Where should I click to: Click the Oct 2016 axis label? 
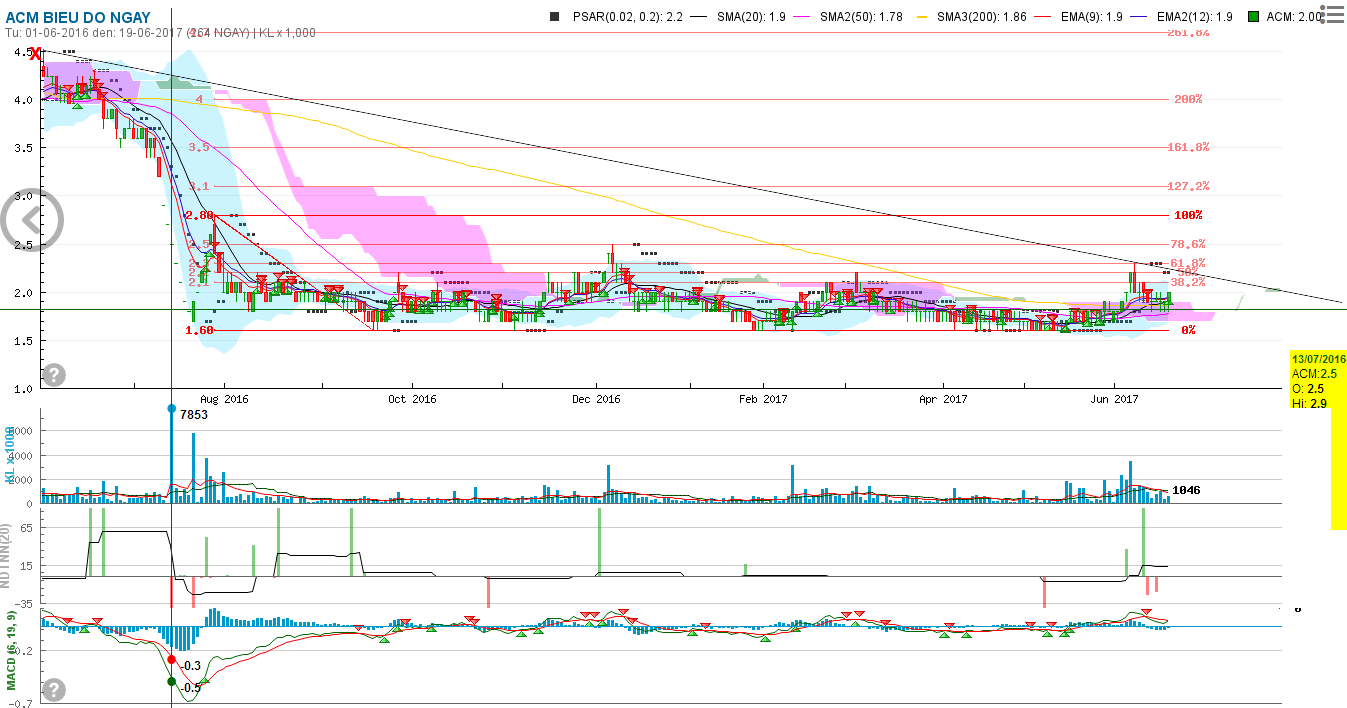coord(412,399)
